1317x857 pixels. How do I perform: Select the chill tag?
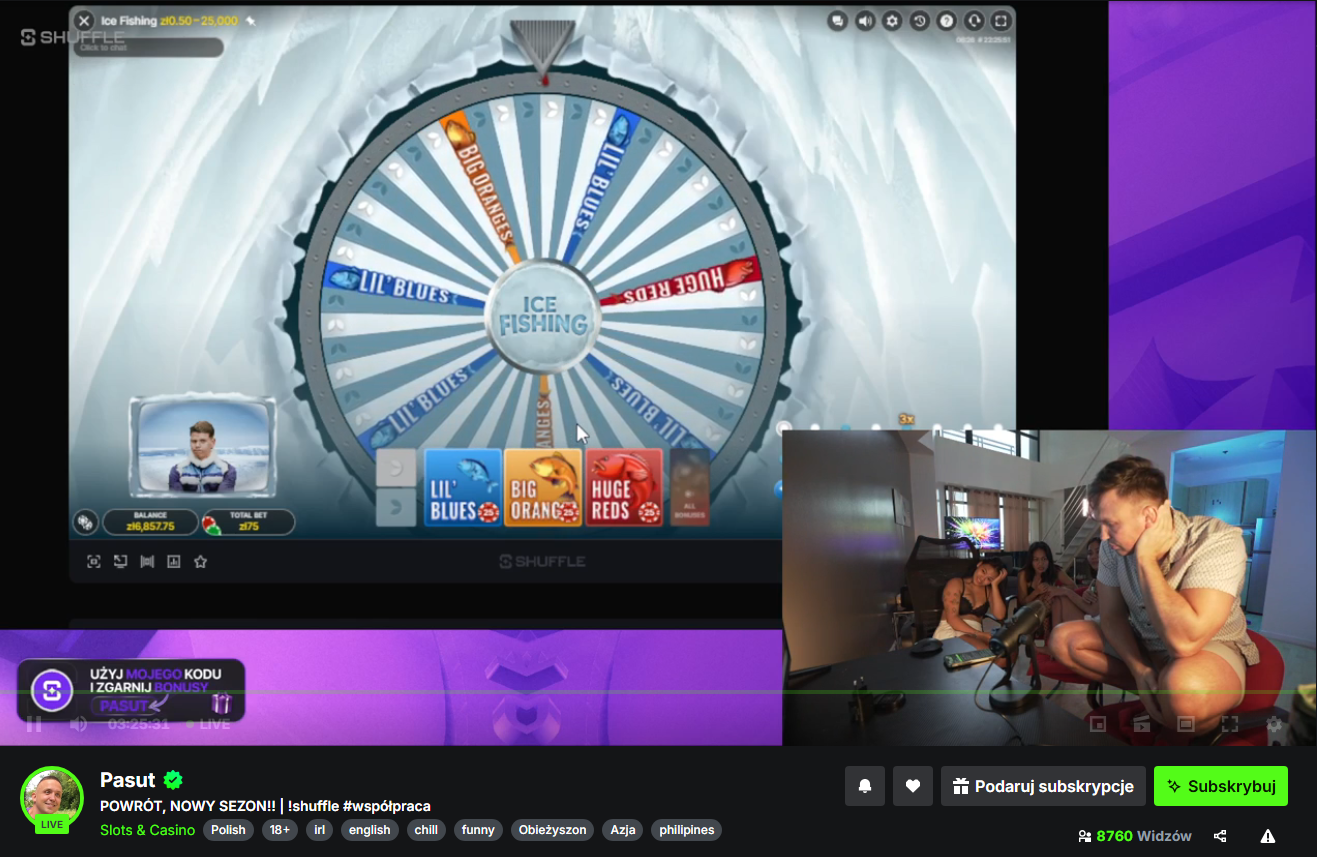[426, 830]
